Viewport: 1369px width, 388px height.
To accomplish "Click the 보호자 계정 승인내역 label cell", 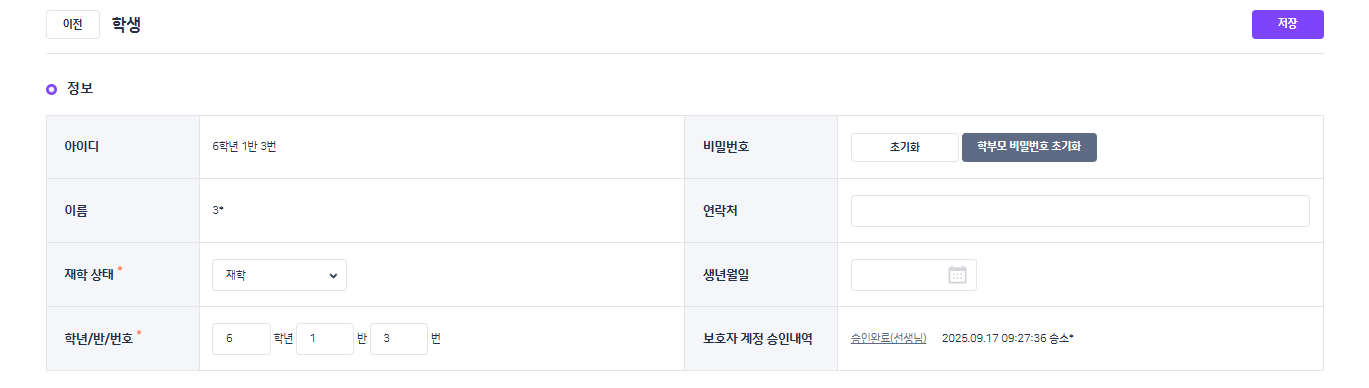I will tap(761, 339).
